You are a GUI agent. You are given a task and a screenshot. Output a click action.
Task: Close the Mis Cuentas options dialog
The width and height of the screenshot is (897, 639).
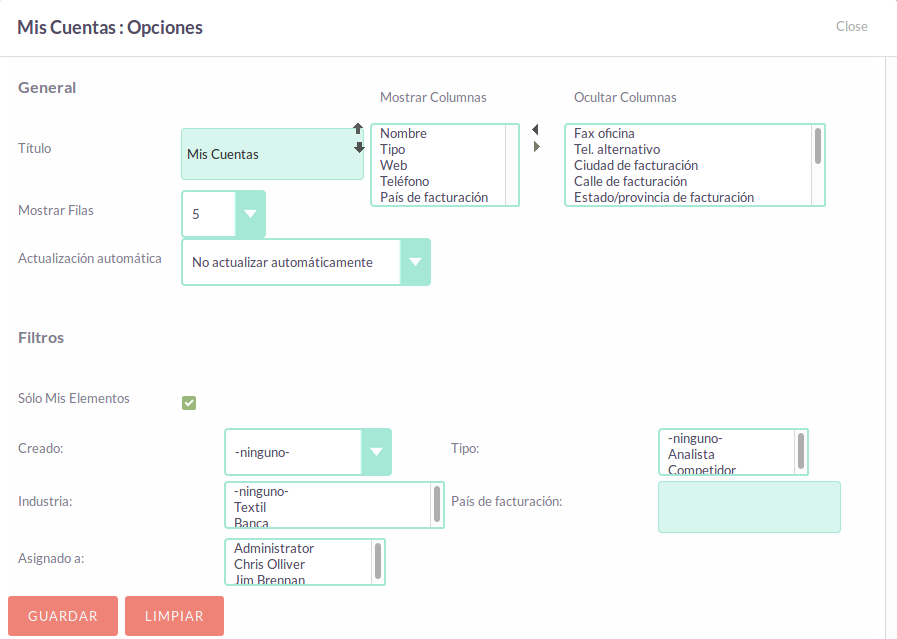tap(851, 27)
